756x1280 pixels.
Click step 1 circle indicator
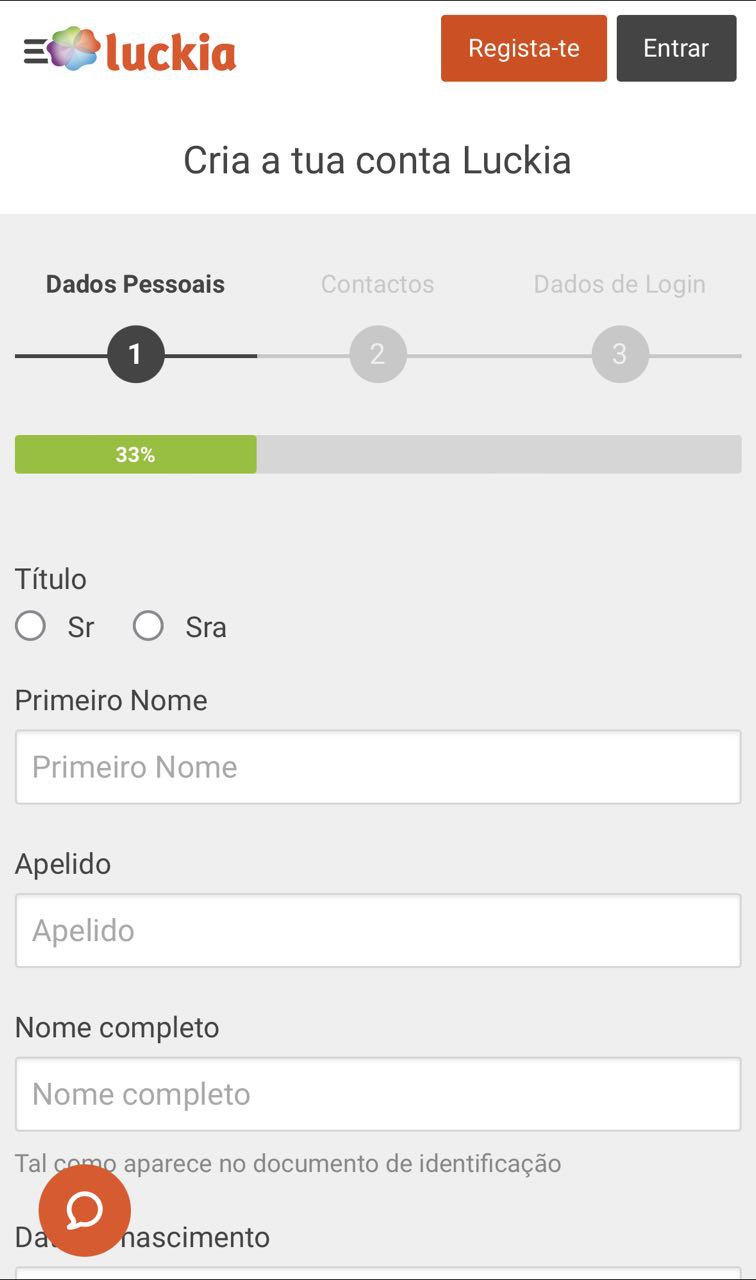tap(135, 354)
